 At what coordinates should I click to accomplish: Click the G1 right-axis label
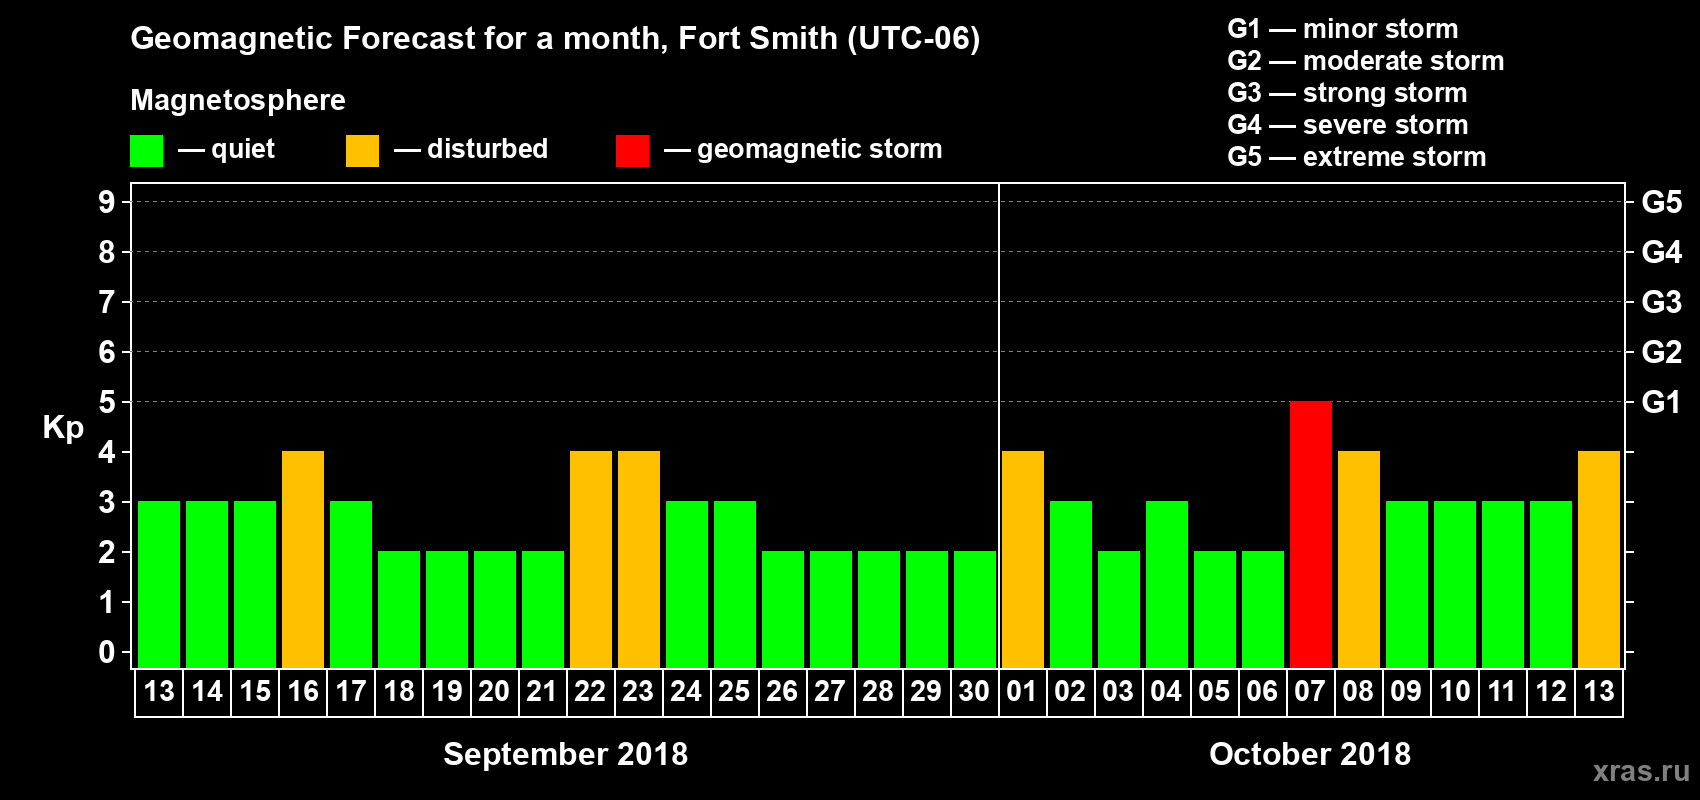point(1661,402)
